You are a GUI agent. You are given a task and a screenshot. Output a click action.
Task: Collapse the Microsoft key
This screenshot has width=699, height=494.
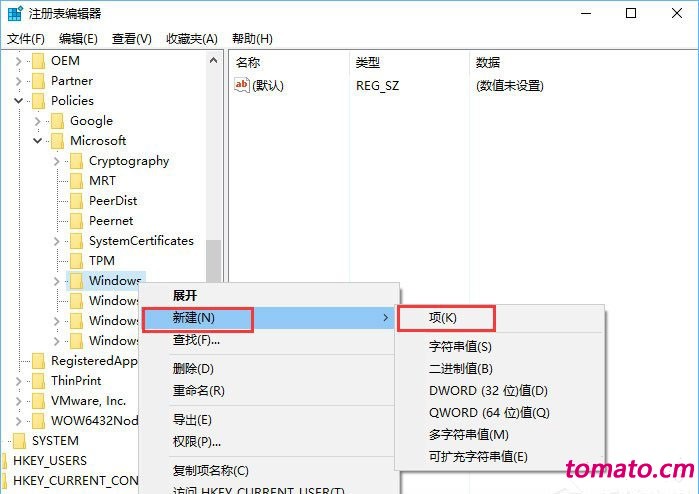(37, 141)
